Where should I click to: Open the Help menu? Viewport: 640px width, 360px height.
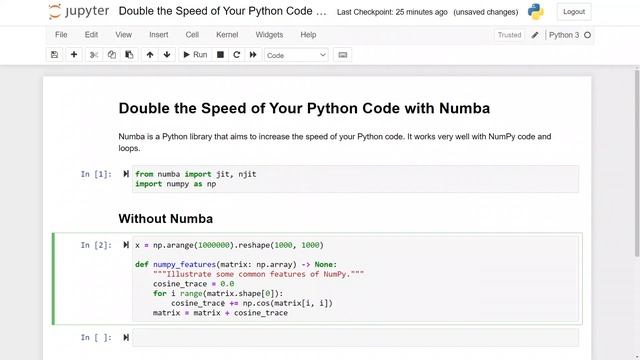[x=308, y=35]
